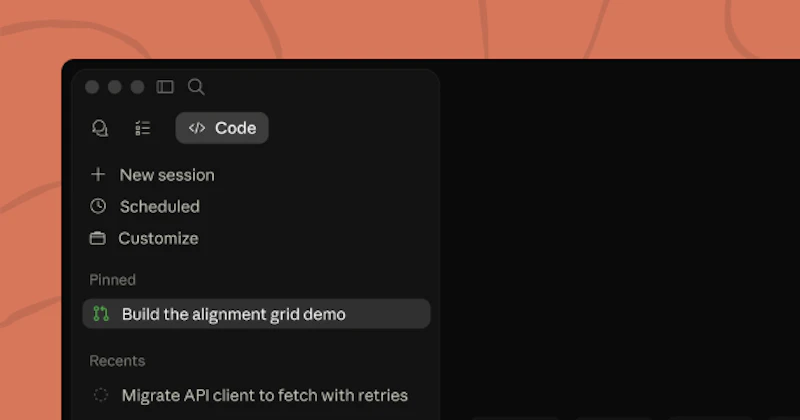This screenshot has width=800, height=420.
Task: Click the green pull request icon
Action: [101, 314]
